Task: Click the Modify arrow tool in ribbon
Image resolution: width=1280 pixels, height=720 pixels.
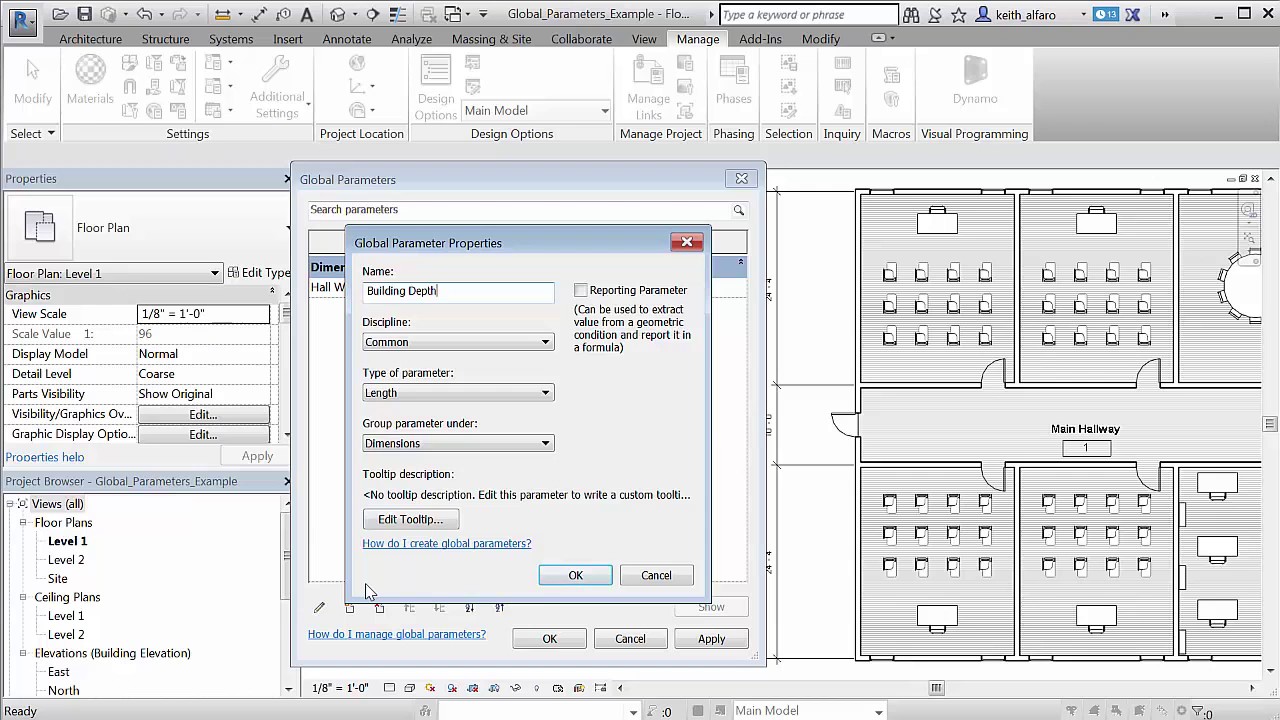Action: 32,79
